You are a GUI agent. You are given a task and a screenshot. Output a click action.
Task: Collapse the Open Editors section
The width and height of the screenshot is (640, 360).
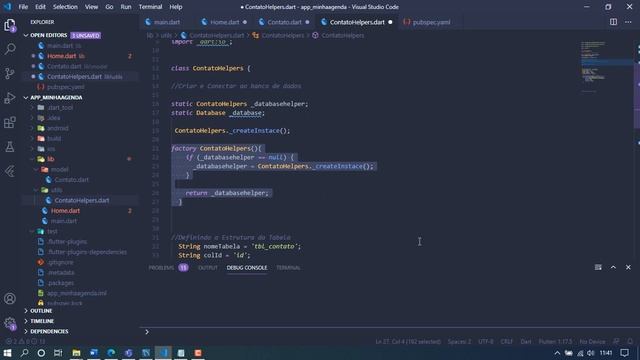pyautogui.click(x=26, y=36)
